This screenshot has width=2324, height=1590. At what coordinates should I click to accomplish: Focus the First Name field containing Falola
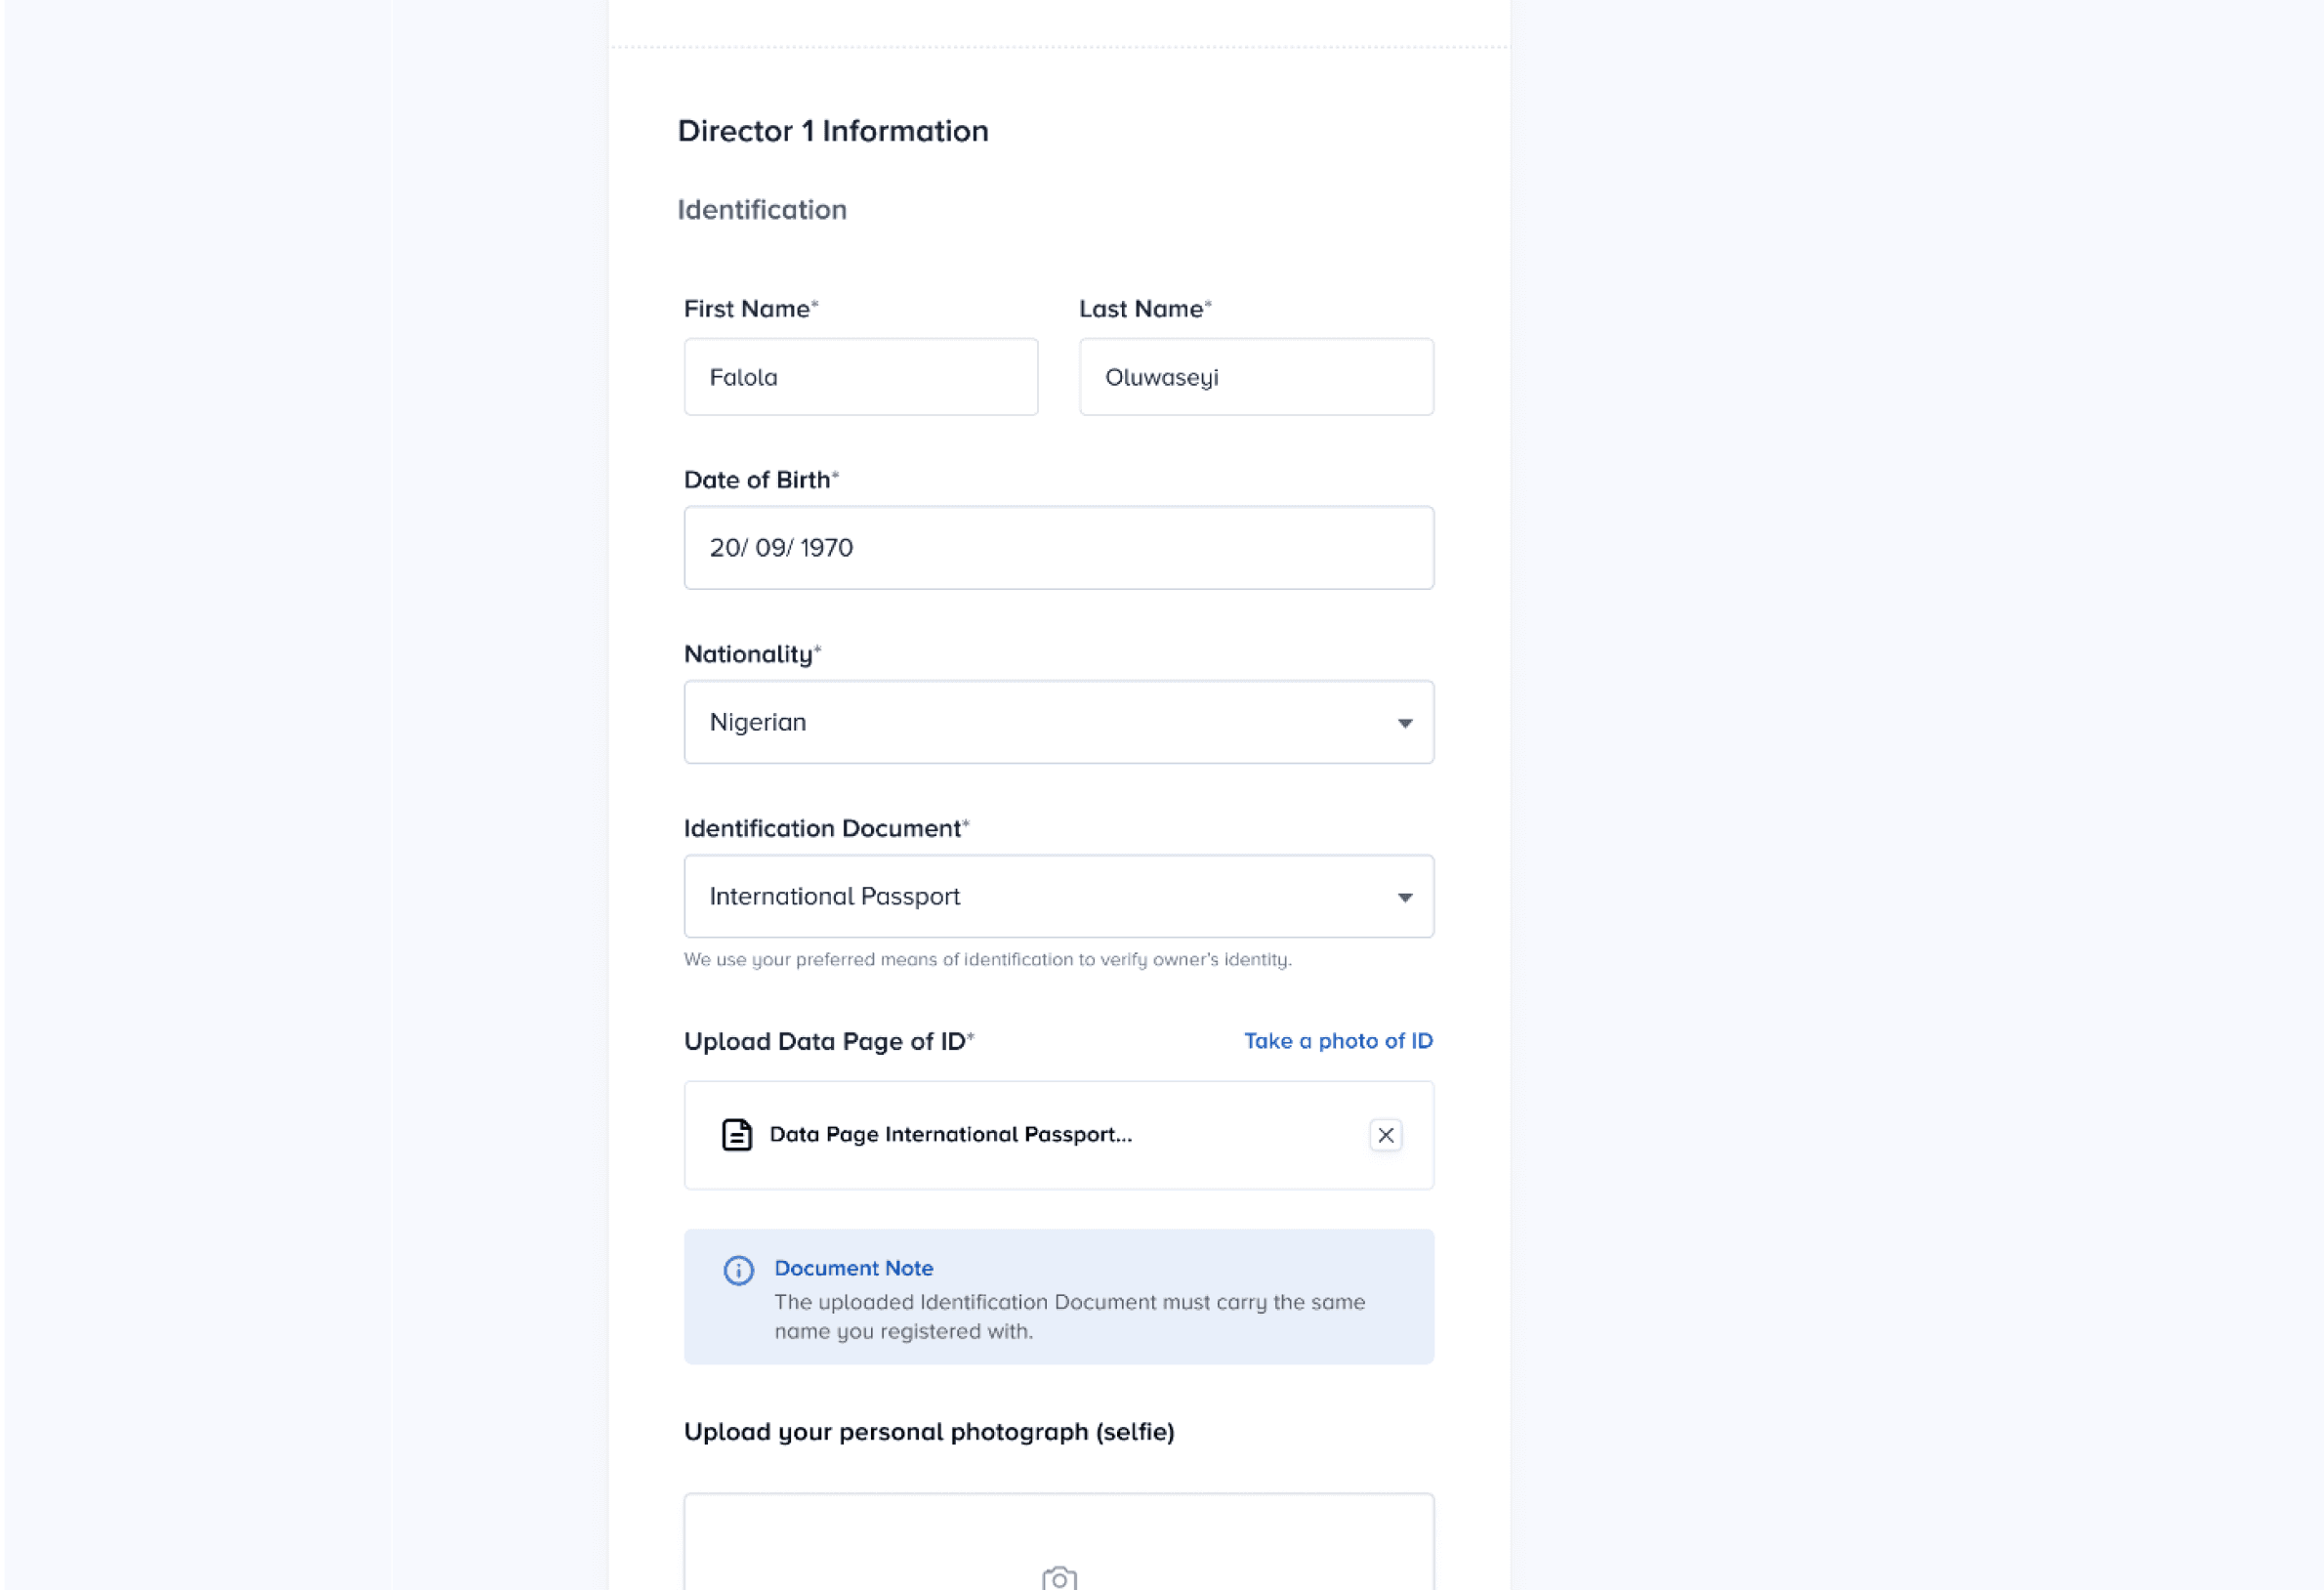click(x=861, y=377)
